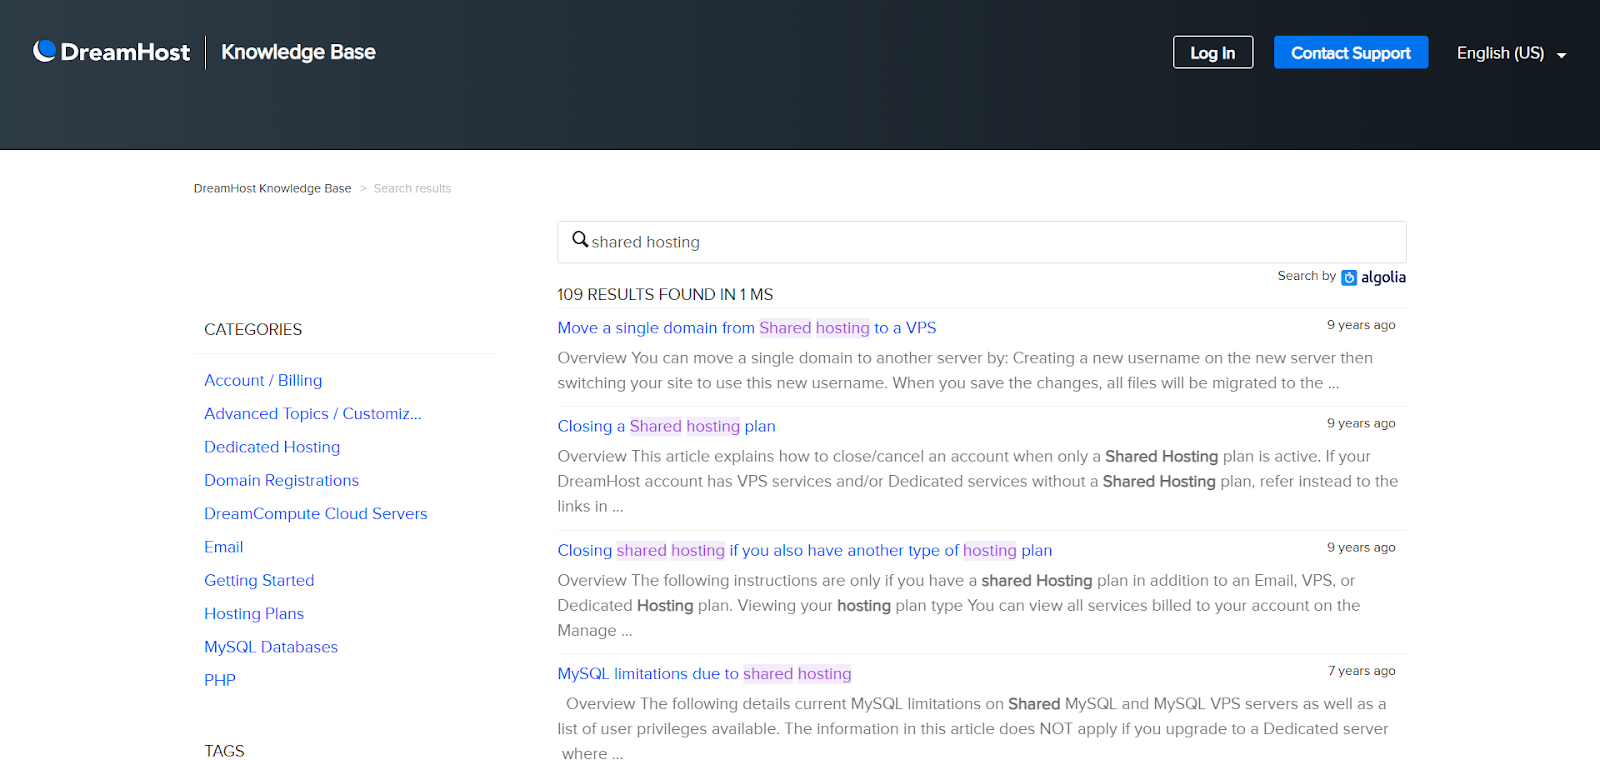Click the 'Overview This article explains how to close/cancel' snippet
This screenshot has height=760, width=1600.
click(x=978, y=481)
